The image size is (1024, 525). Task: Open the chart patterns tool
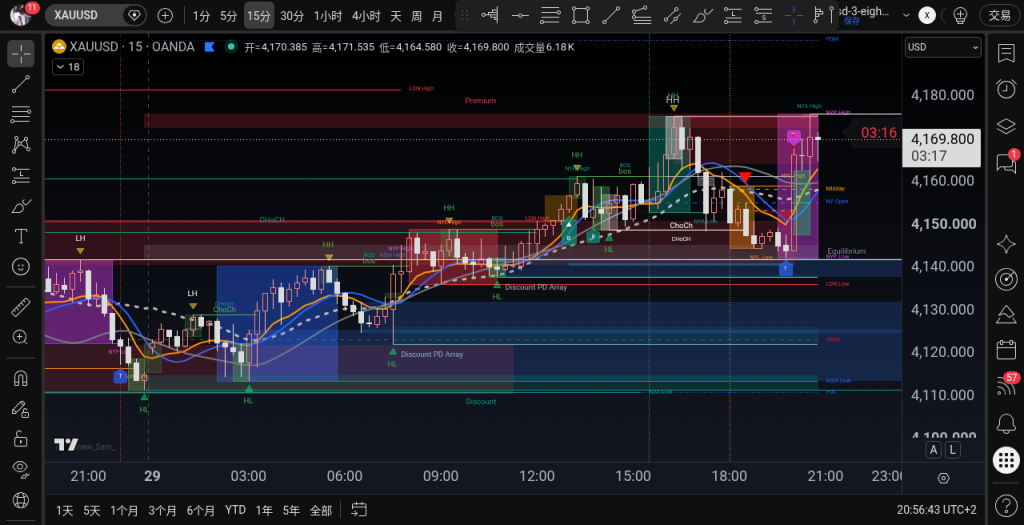(x=21, y=144)
